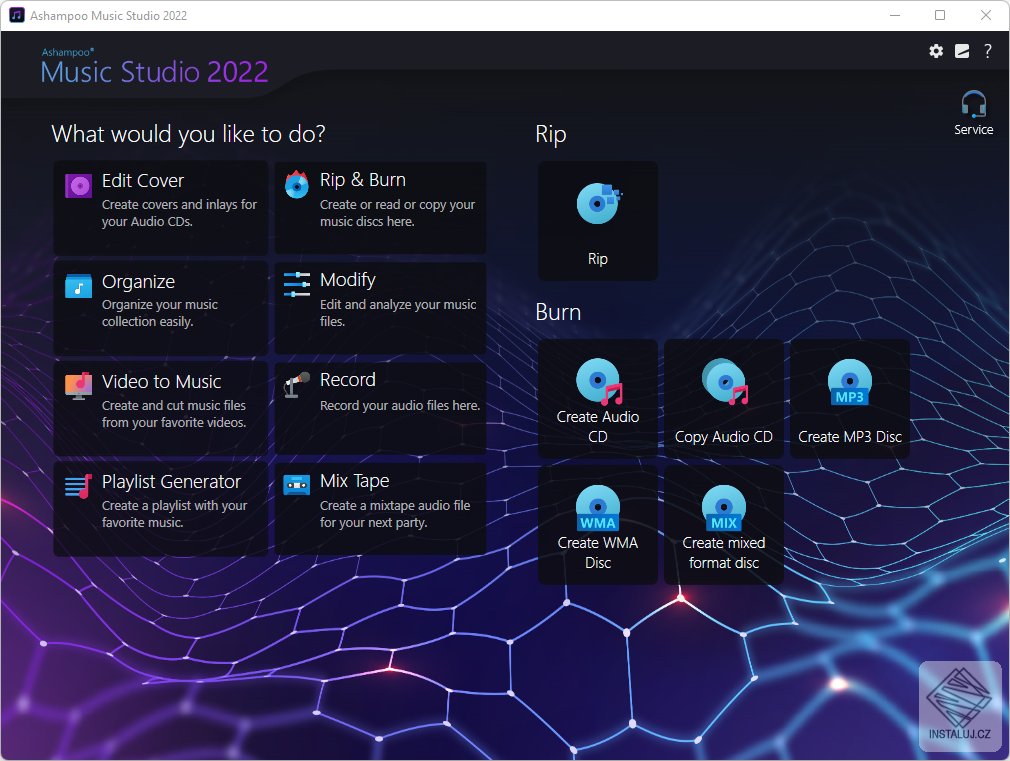Image resolution: width=1010 pixels, height=761 pixels.
Task: Click the Modify sliders icon
Action: click(x=297, y=284)
